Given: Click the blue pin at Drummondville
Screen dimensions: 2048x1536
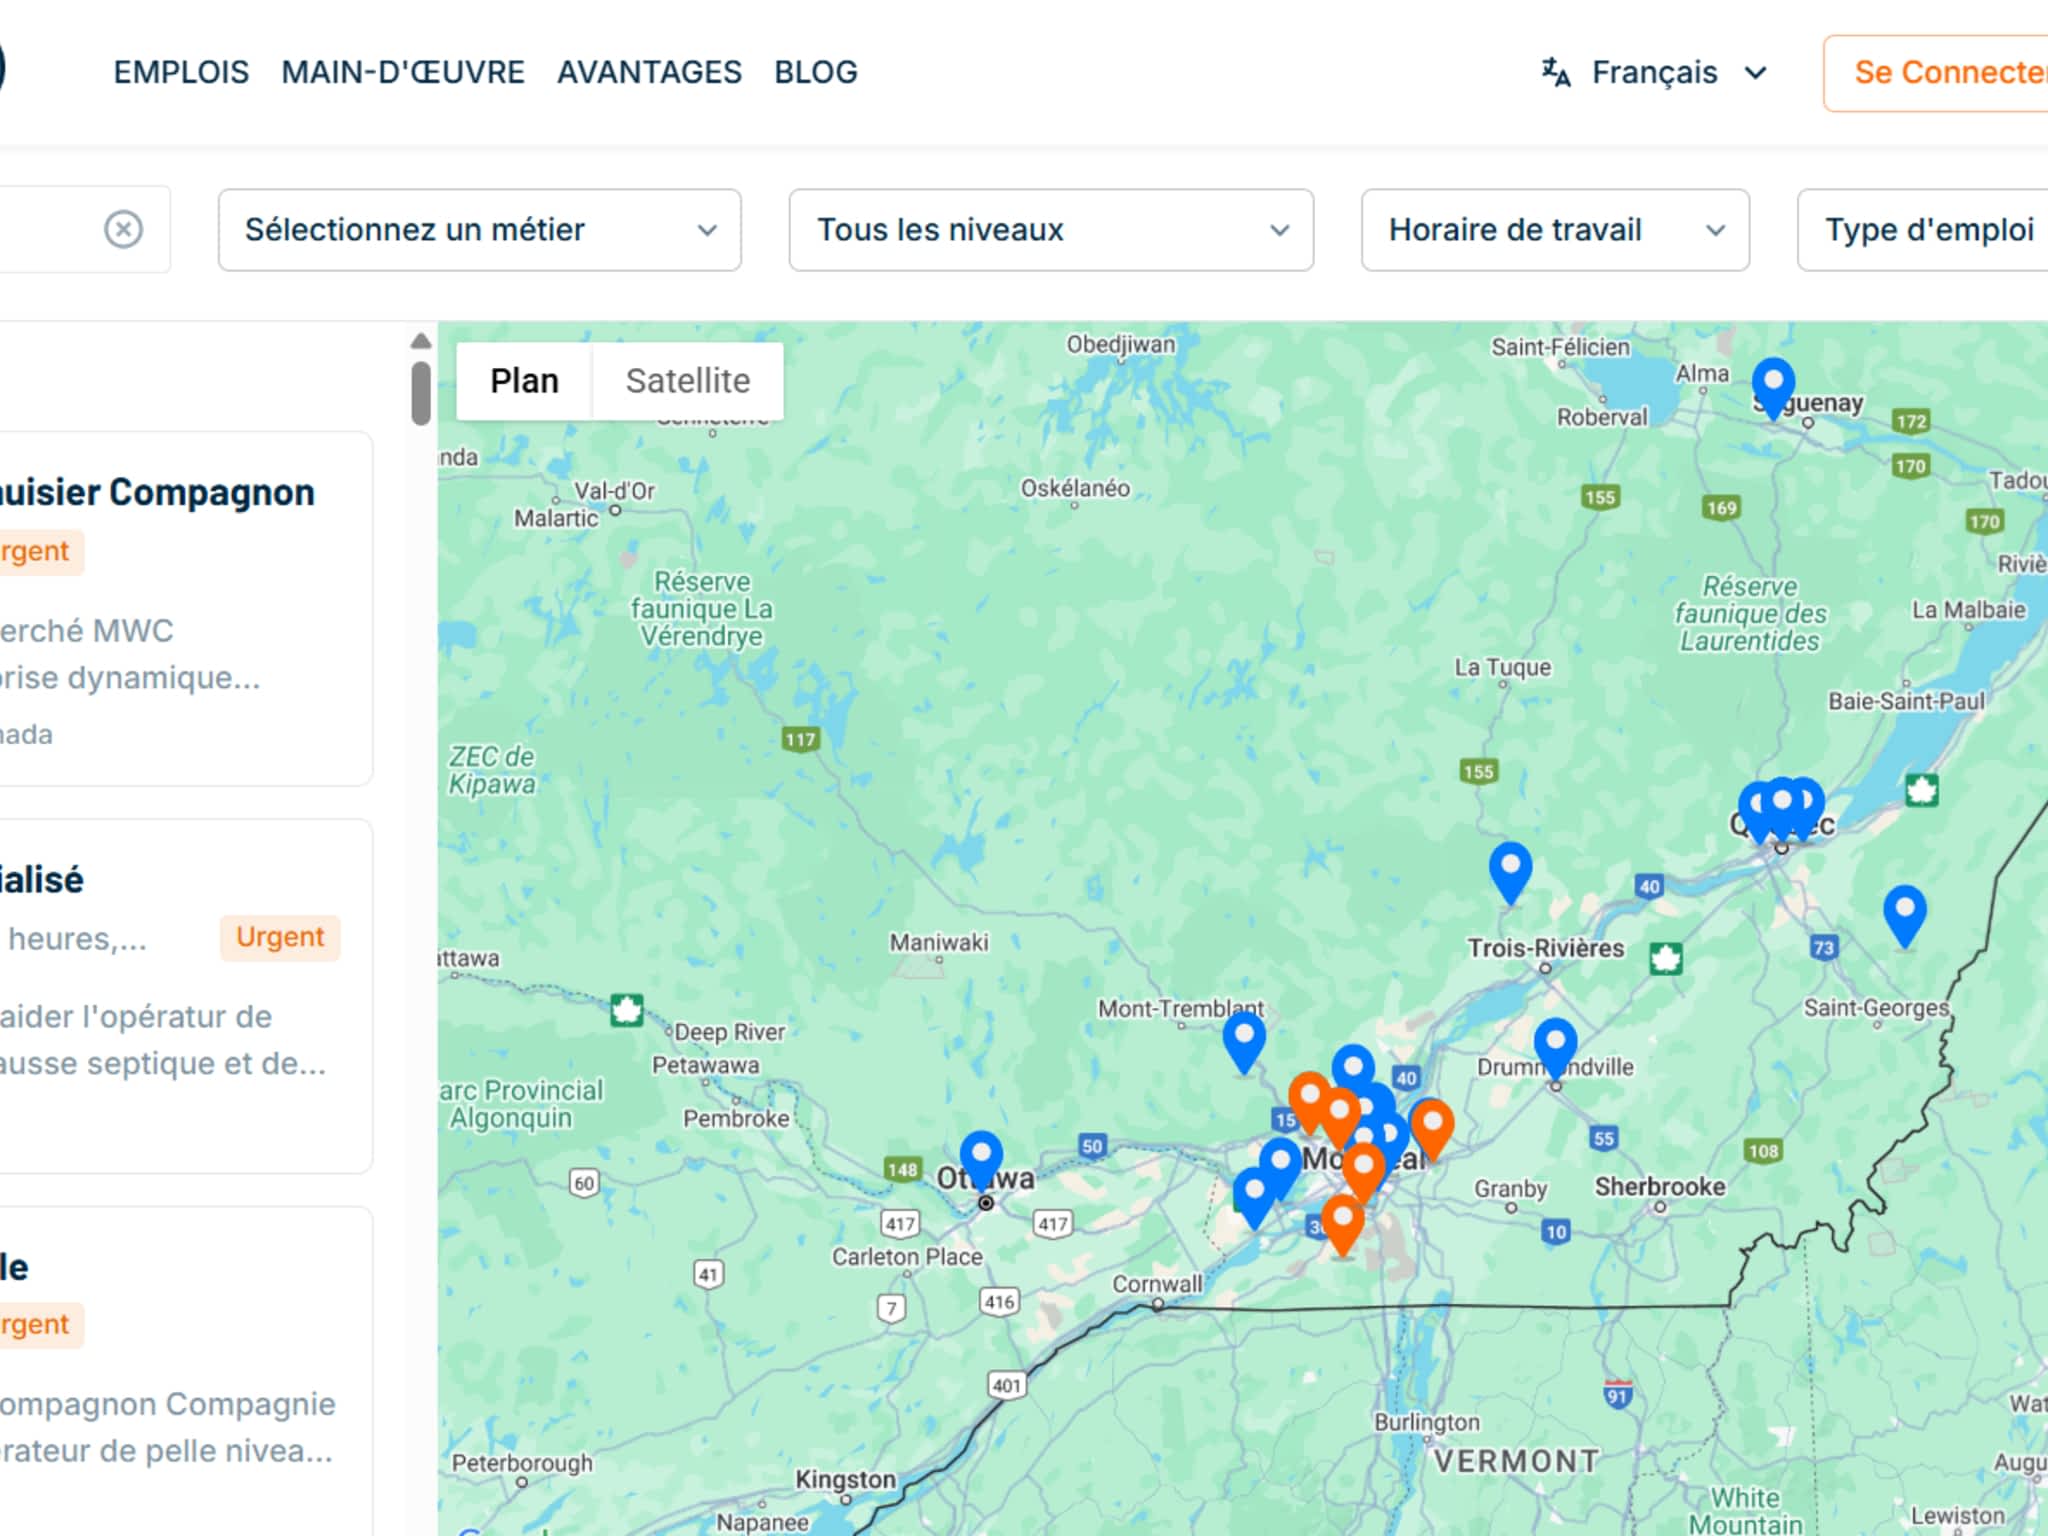Looking at the screenshot, I should pyautogui.click(x=1555, y=1044).
